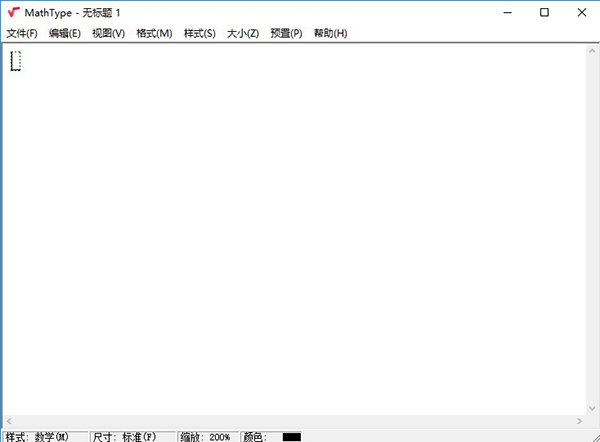Click the horizontal scrollbar right arrow
The width and height of the screenshot is (600, 442).
[577, 421]
